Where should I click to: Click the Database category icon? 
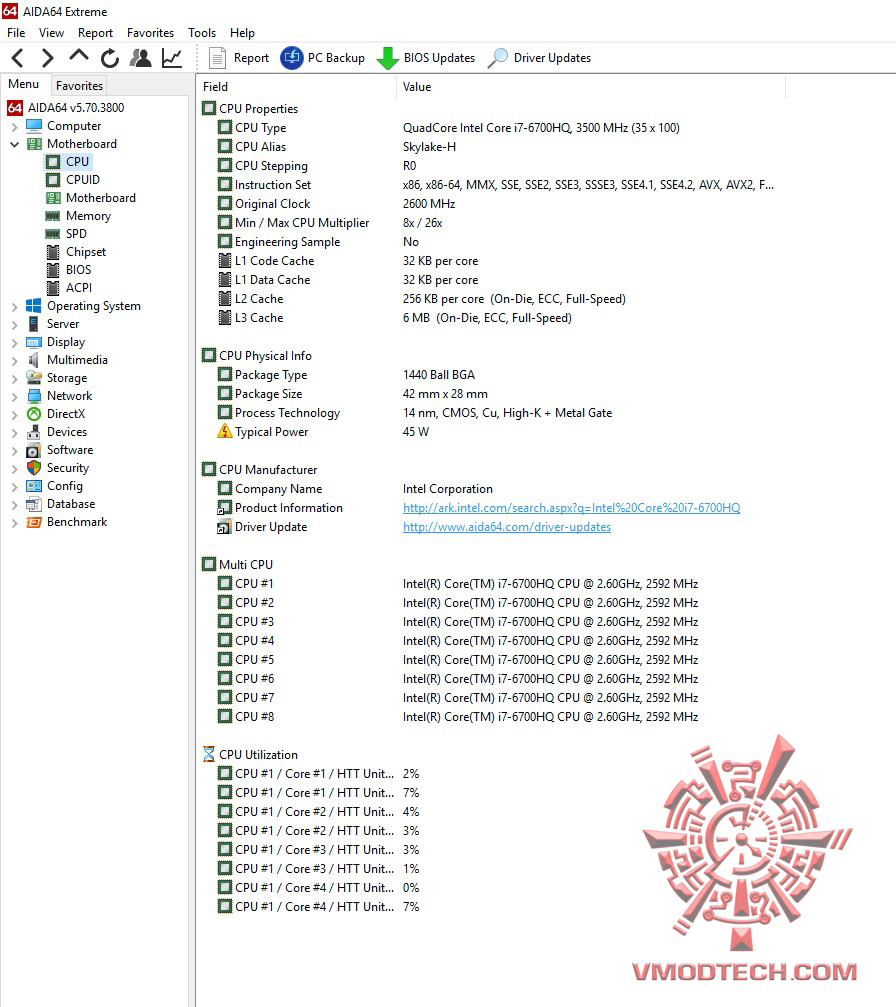33,504
